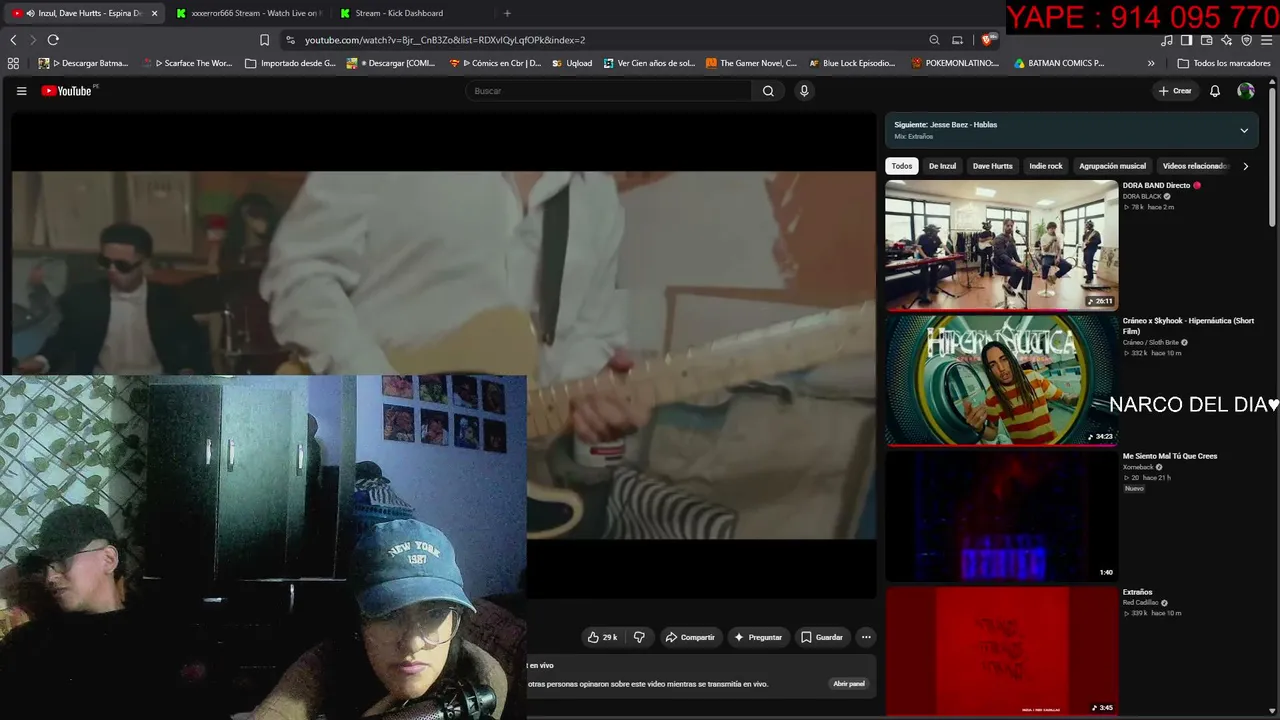
Task: Open the 'DORA BAND Directo' video title
Action: point(1156,185)
